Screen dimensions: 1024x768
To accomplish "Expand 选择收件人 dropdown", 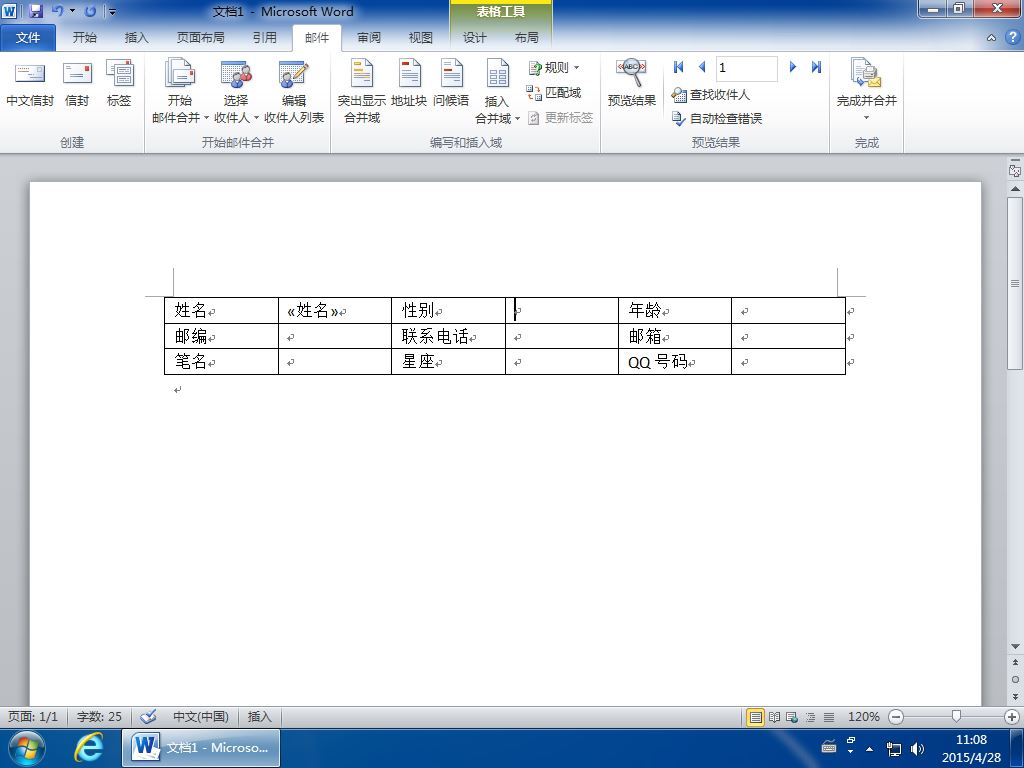I will click(x=236, y=91).
